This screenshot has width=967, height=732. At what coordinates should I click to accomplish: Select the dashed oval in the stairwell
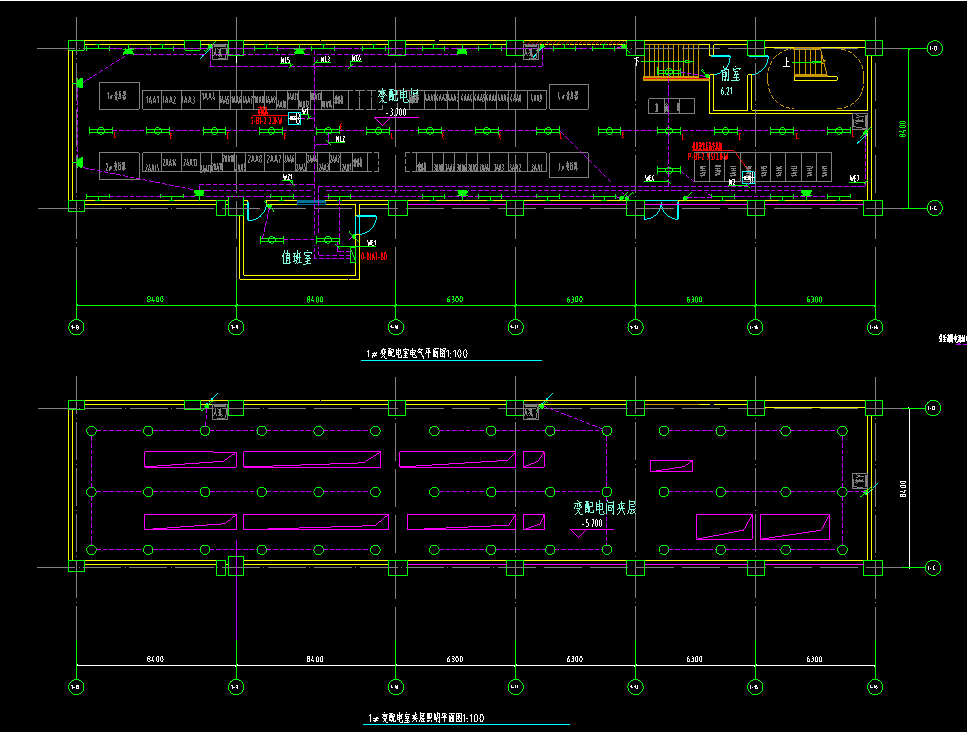[x=815, y=78]
